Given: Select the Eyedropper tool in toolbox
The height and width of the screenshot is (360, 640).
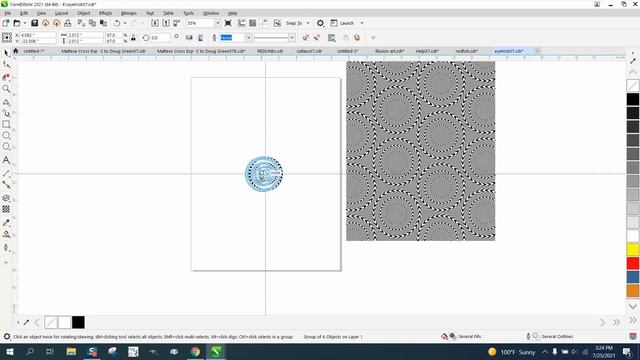Looking at the screenshot, I should pos(6,223).
